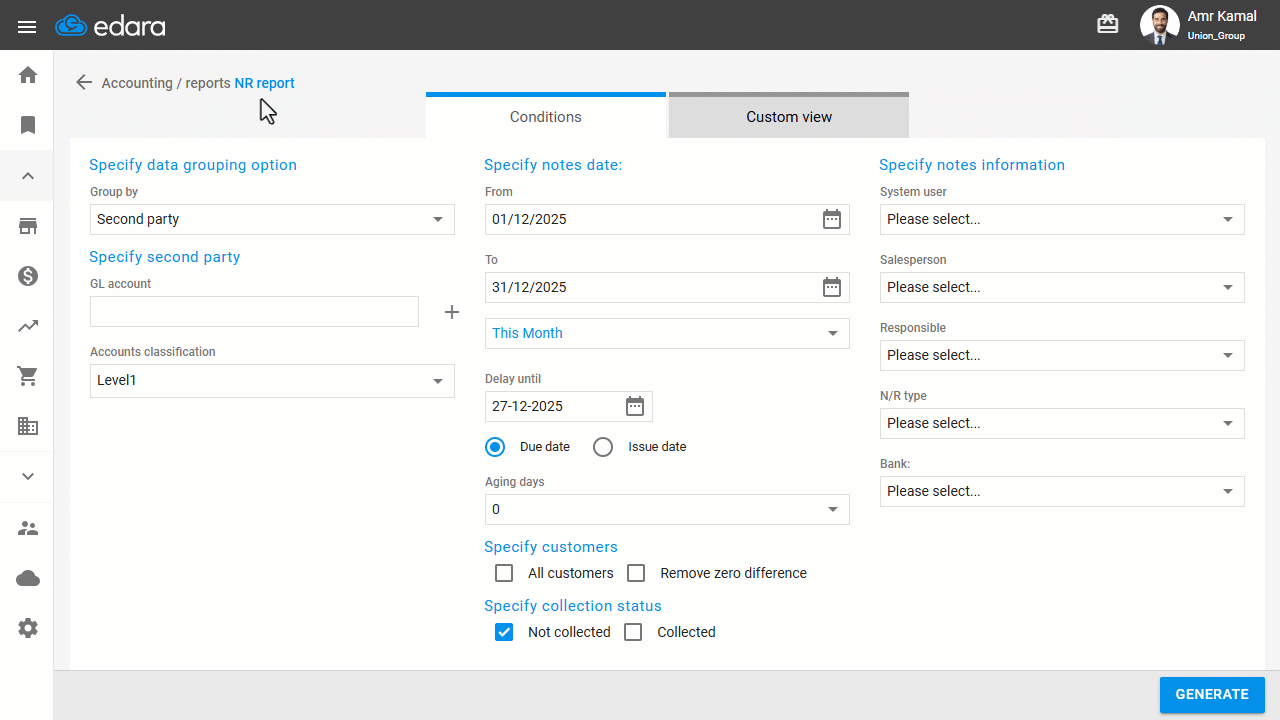The height and width of the screenshot is (720, 1280).
Task: Expand the Bank dropdown
Action: (1062, 491)
